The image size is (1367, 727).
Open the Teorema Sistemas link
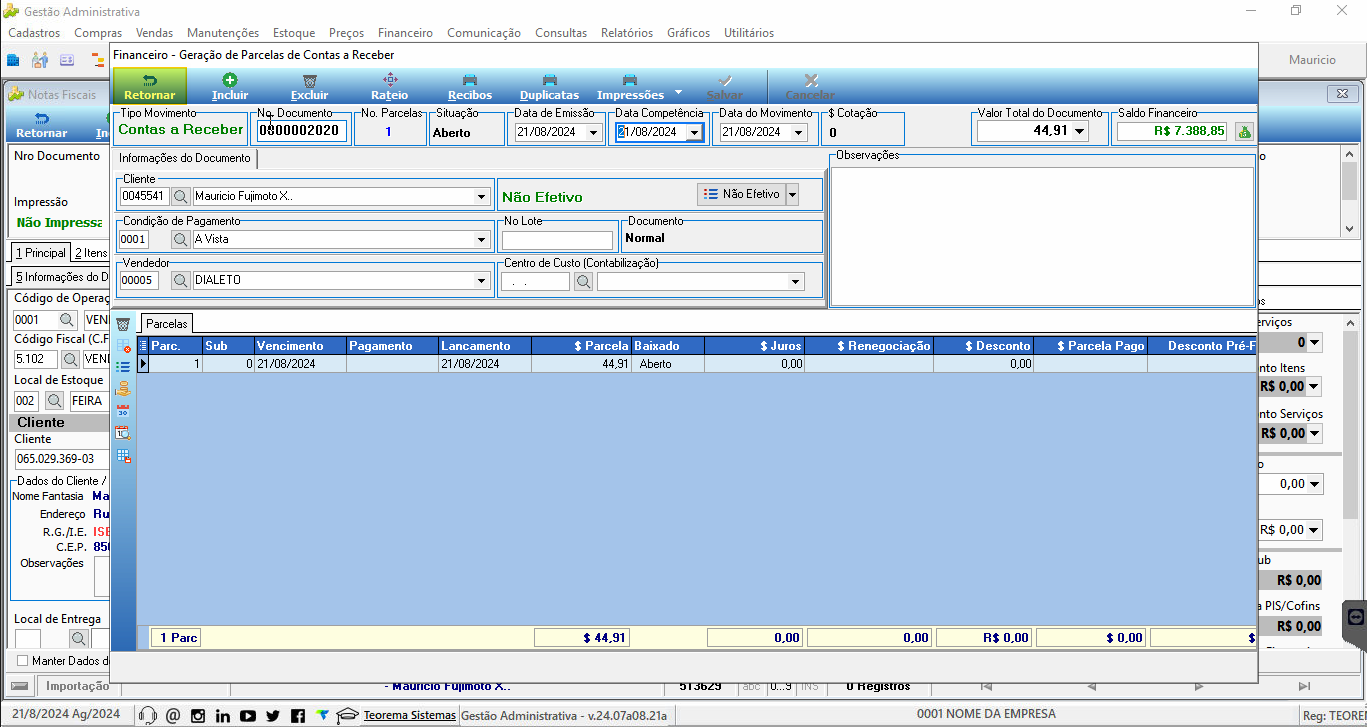coord(409,715)
